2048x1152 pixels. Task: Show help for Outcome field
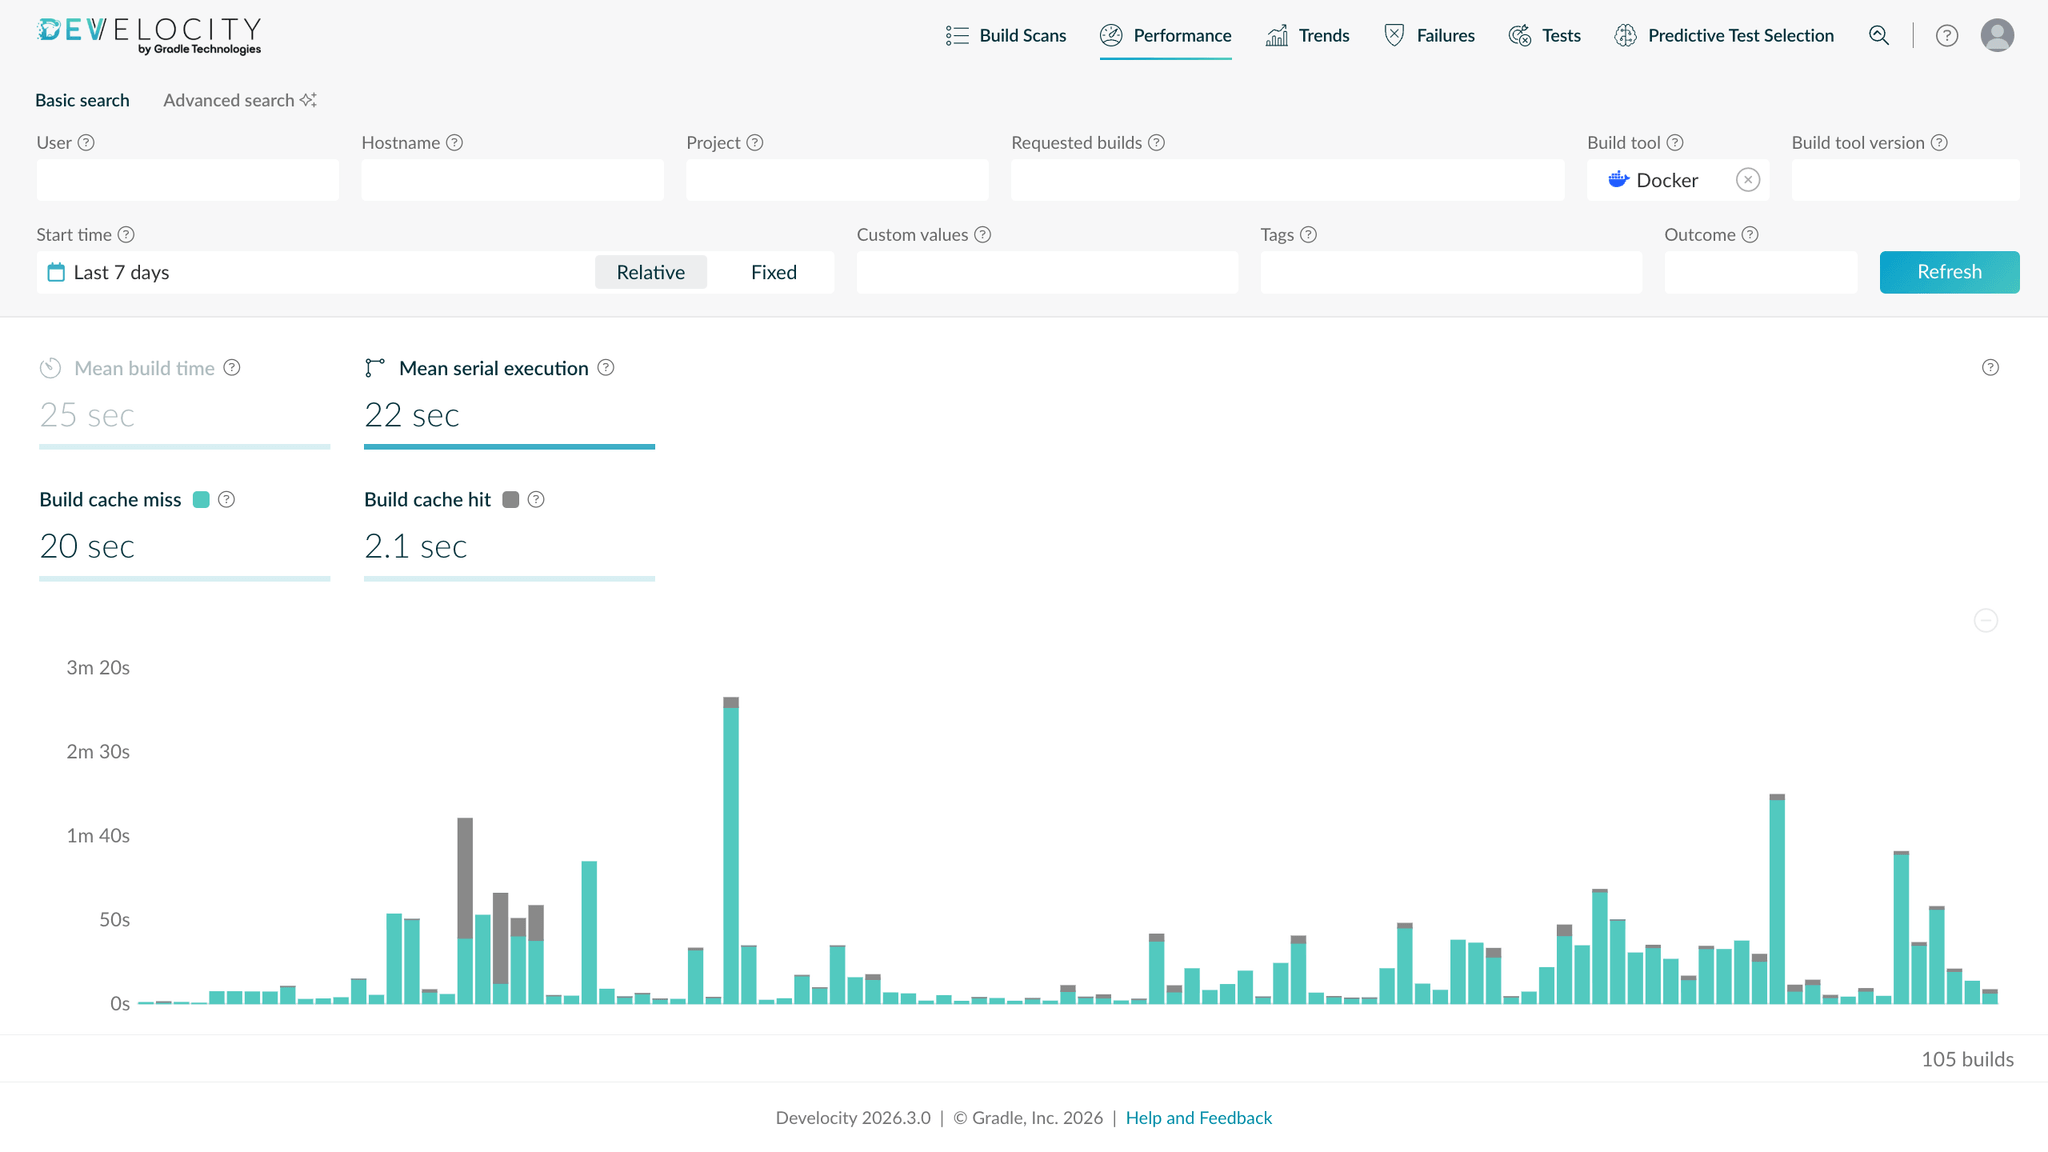tap(1750, 235)
